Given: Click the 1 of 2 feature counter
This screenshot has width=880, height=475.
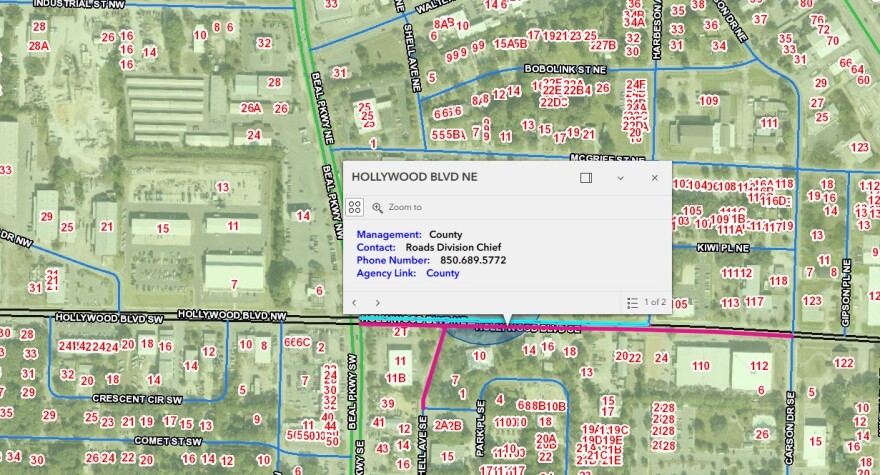Looking at the screenshot, I should coord(655,302).
